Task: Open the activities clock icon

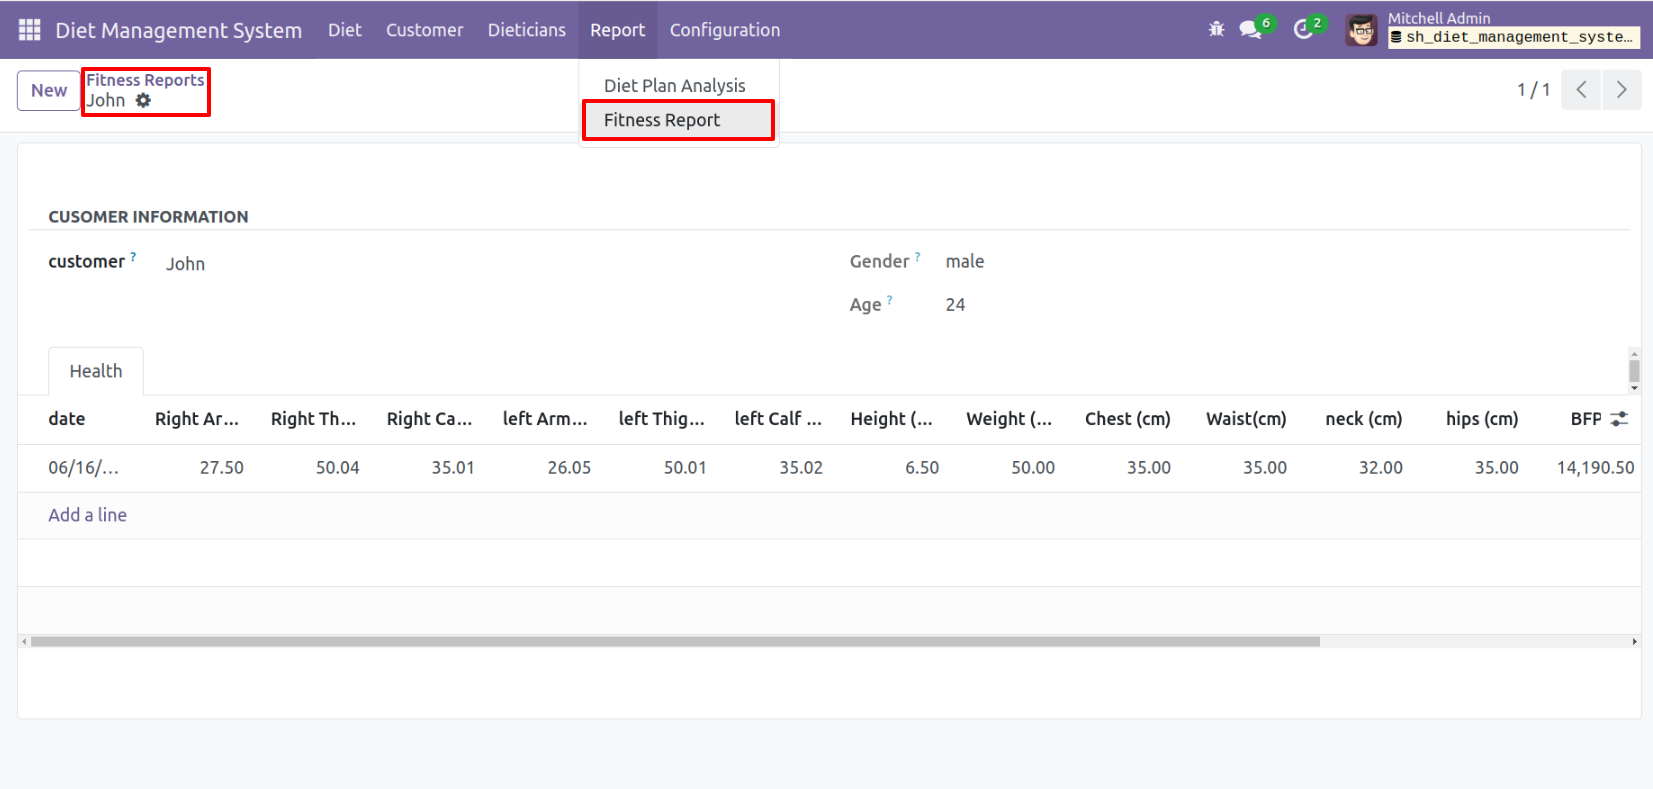Action: pyautogui.click(x=1302, y=30)
